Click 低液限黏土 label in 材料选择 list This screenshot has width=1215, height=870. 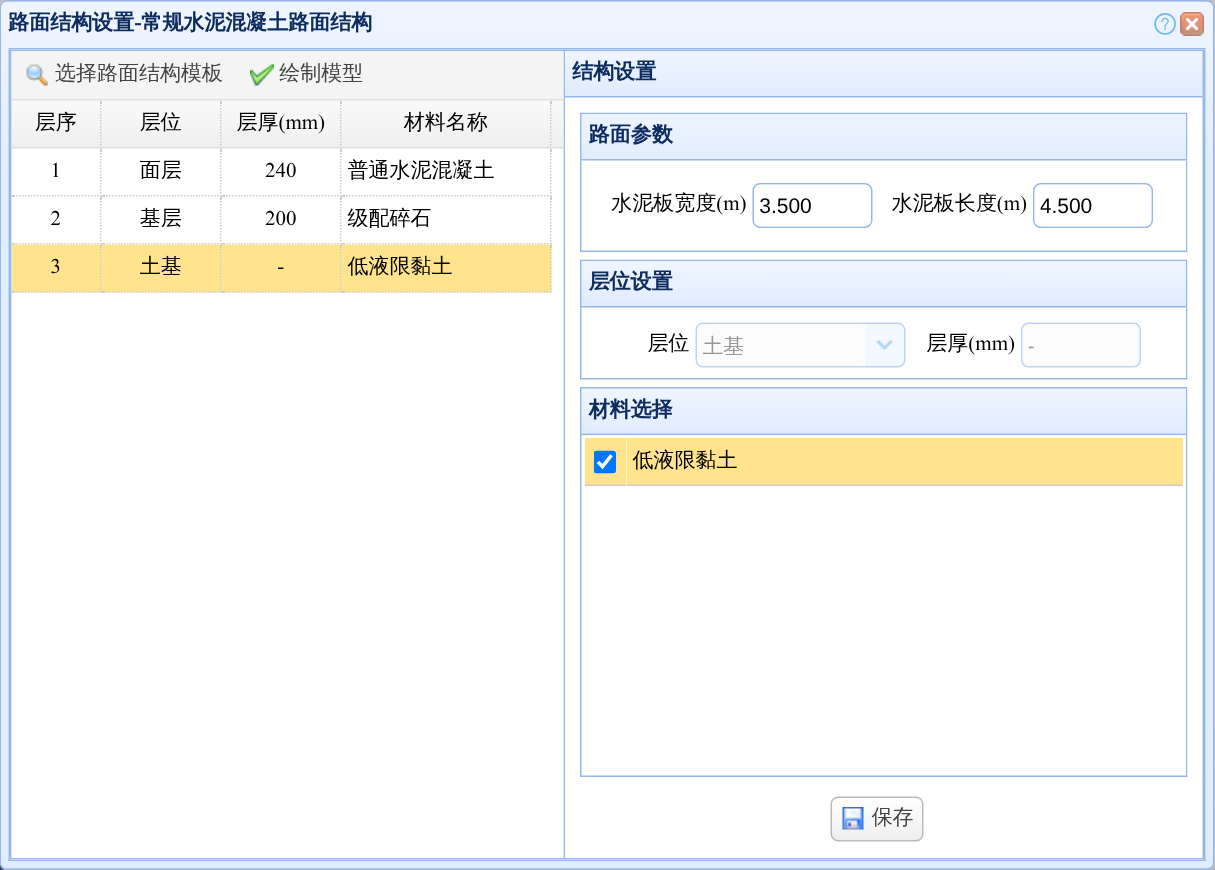pyautogui.click(x=685, y=461)
